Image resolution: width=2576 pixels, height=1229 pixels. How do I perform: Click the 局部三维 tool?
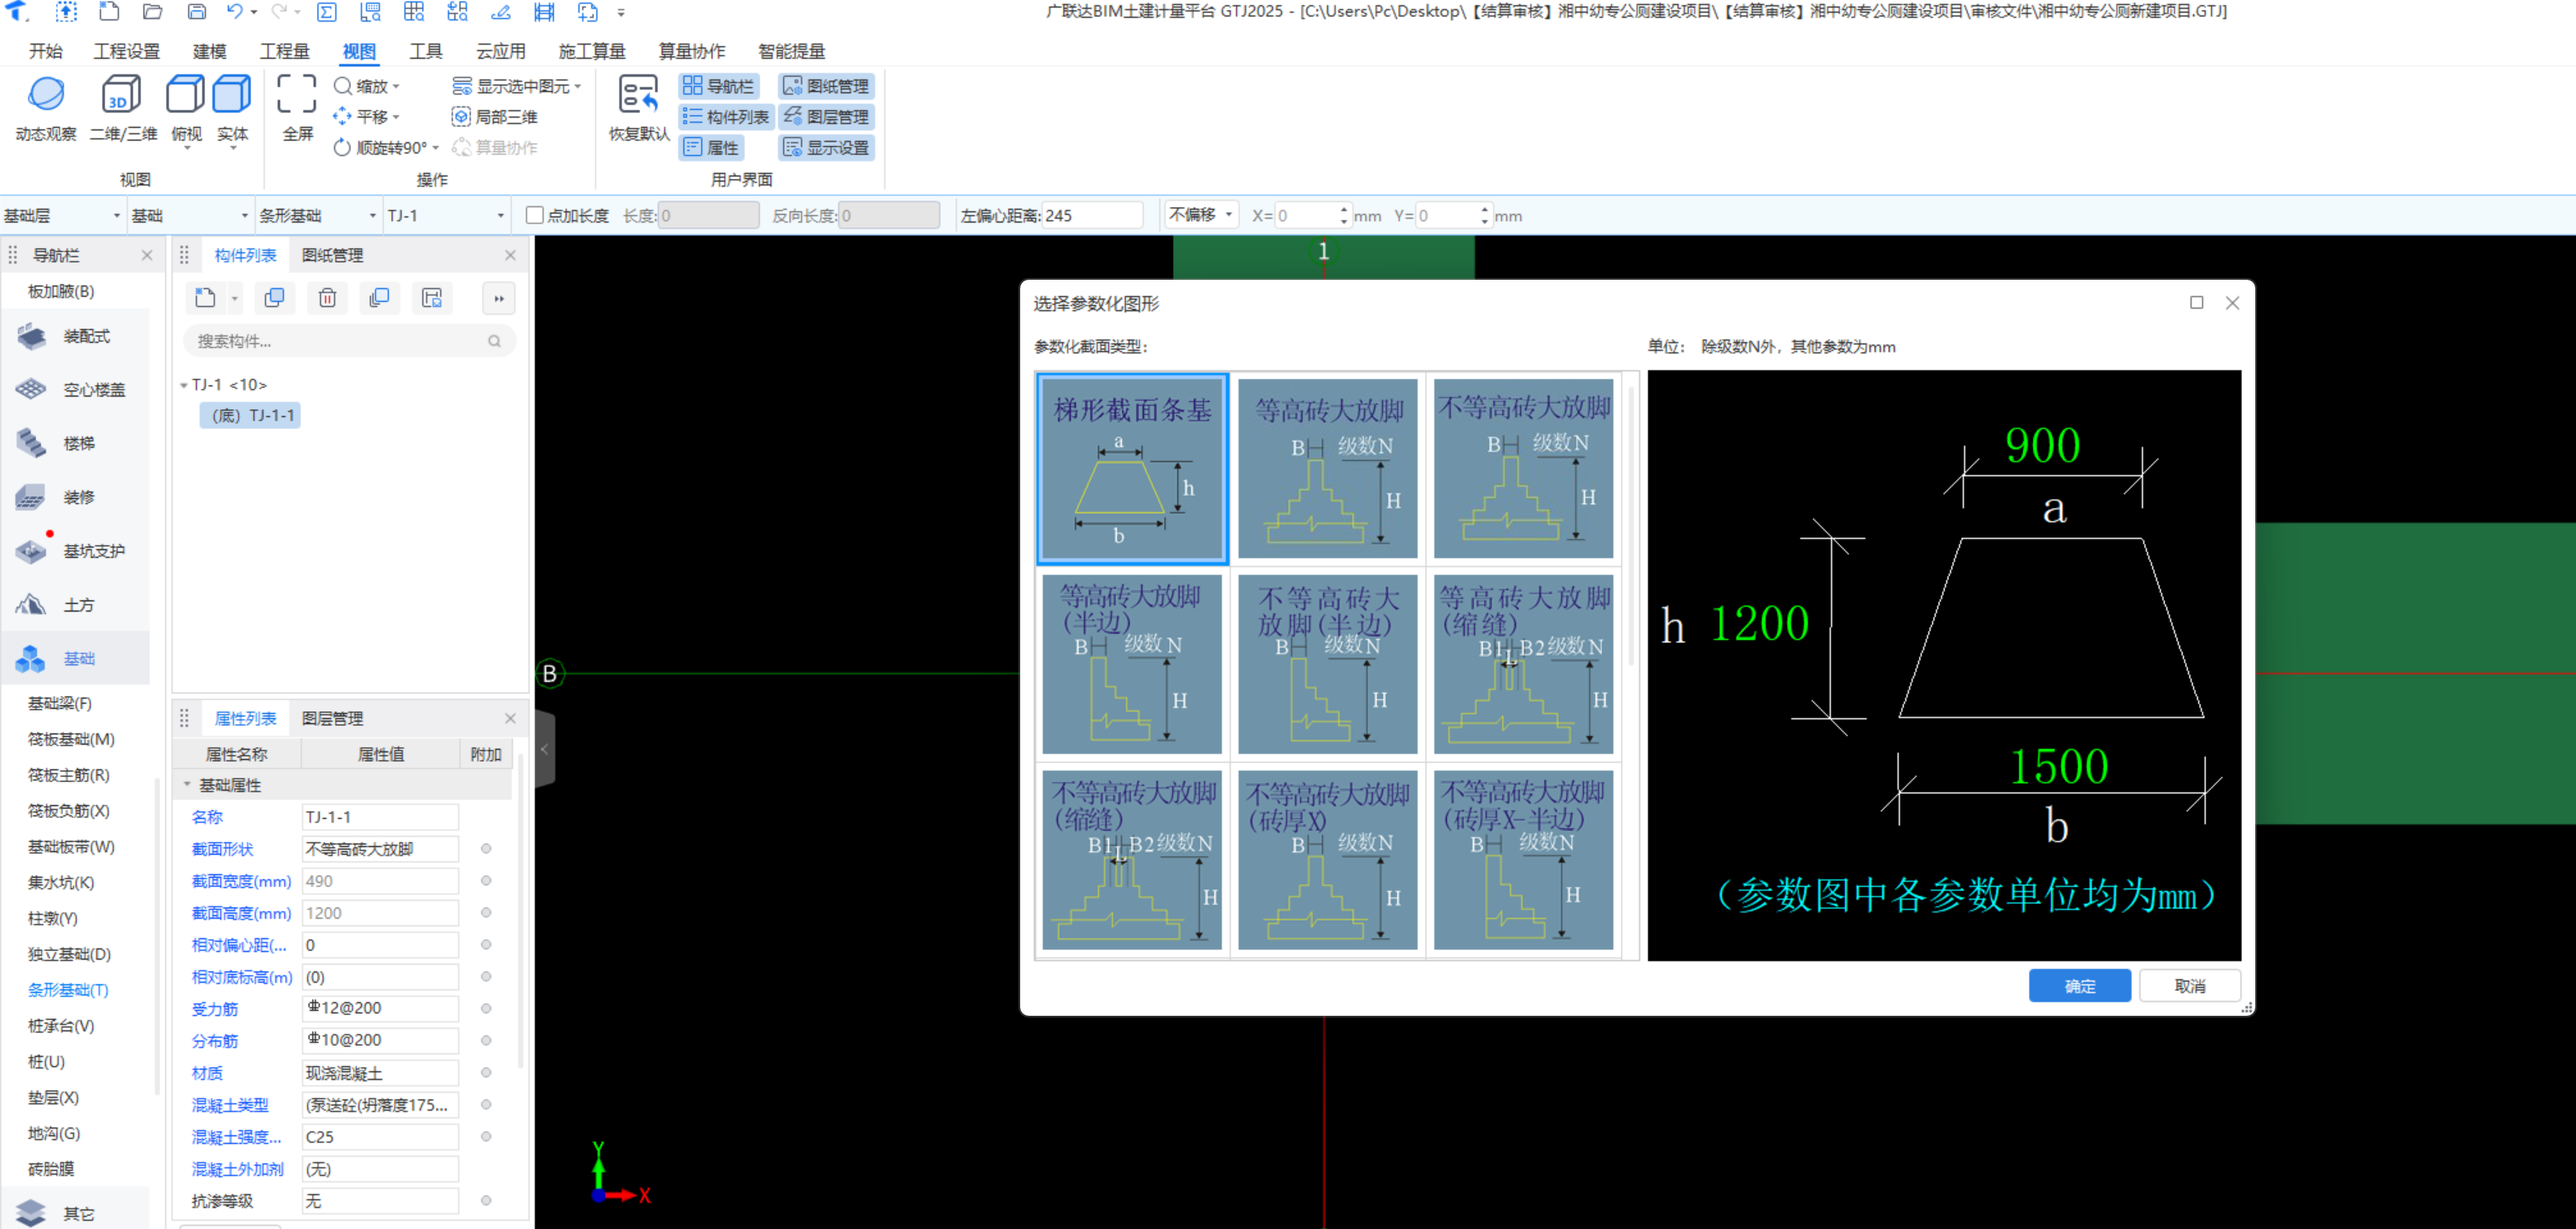495,117
